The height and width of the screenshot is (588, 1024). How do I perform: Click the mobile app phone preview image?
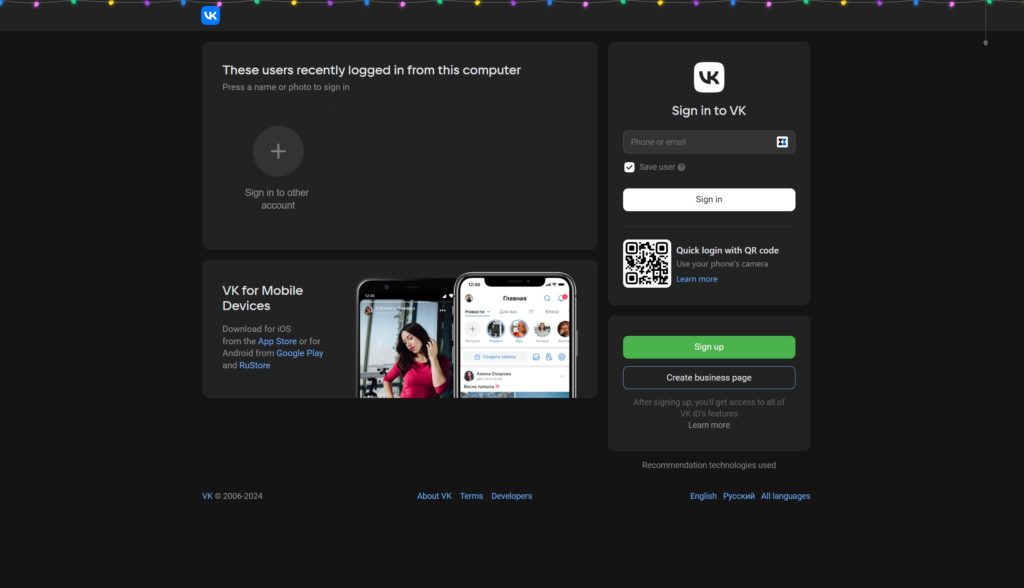466,335
